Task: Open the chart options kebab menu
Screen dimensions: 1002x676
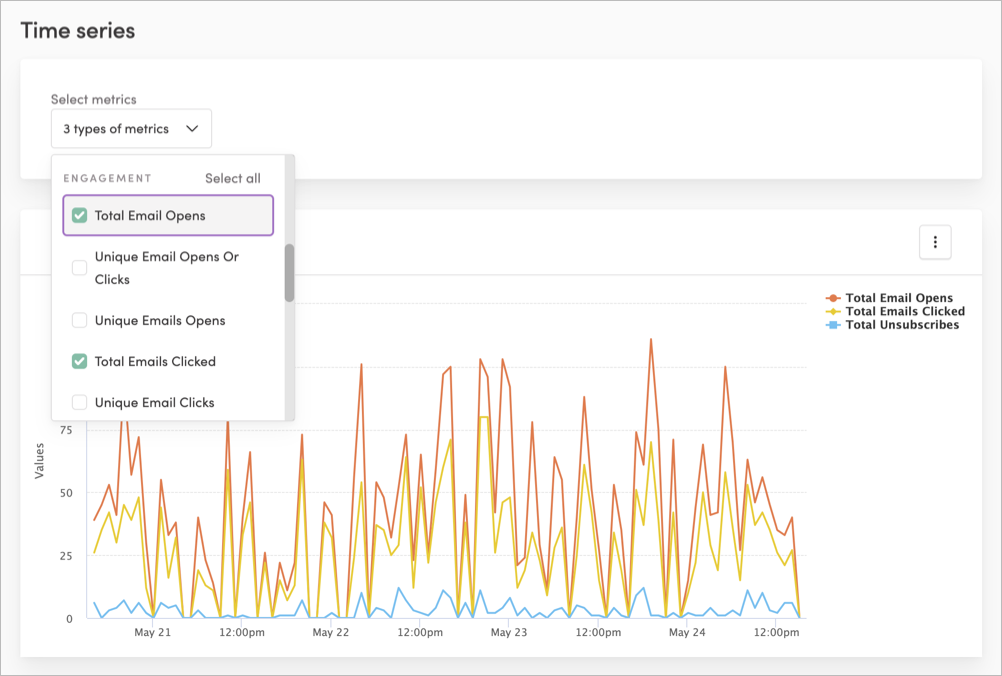Action: click(935, 242)
